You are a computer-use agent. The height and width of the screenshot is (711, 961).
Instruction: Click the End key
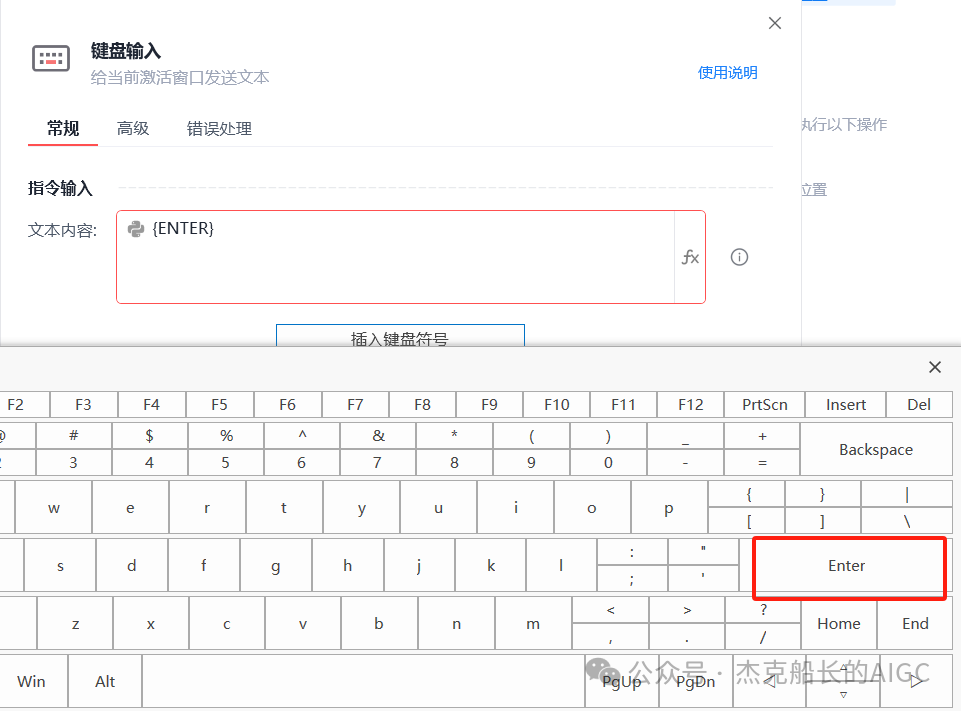(915, 623)
